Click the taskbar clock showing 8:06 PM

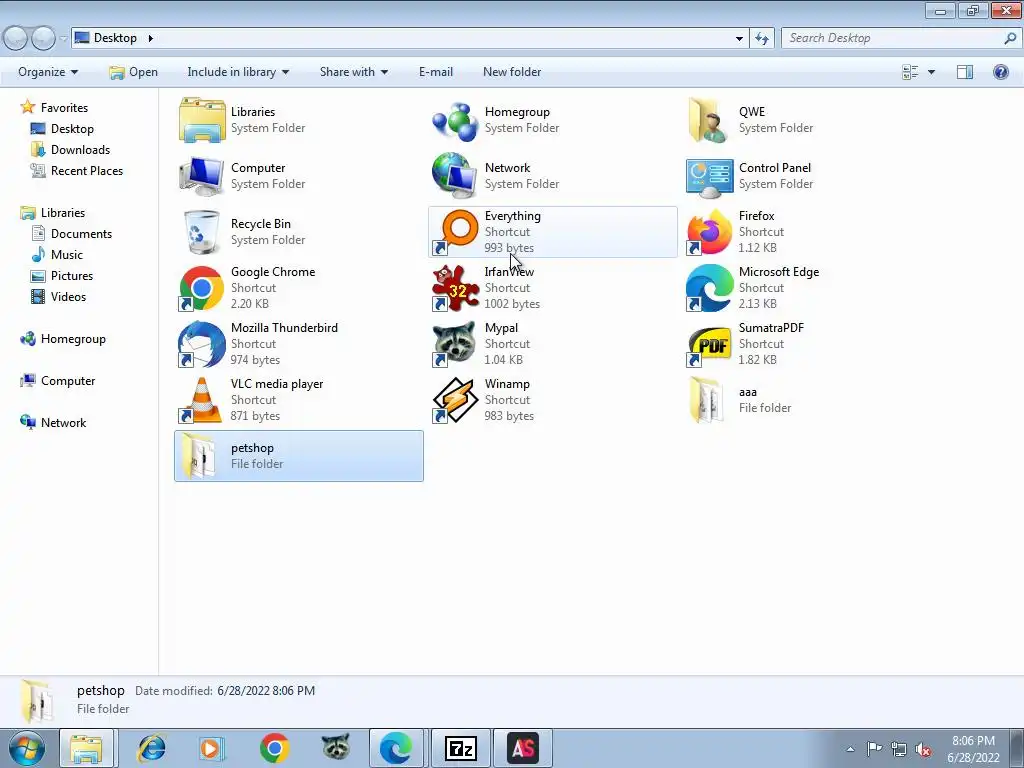click(973, 749)
